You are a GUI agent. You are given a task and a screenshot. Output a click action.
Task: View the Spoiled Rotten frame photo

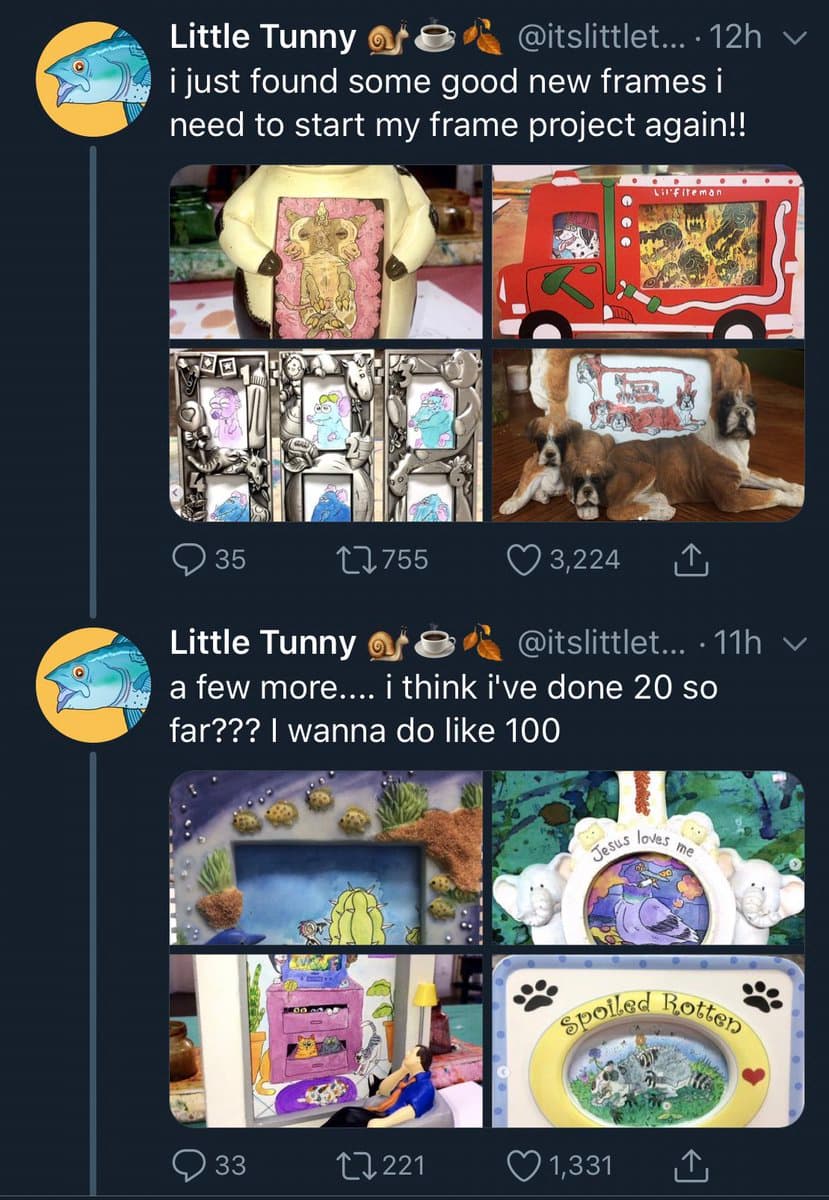[648, 1040]
